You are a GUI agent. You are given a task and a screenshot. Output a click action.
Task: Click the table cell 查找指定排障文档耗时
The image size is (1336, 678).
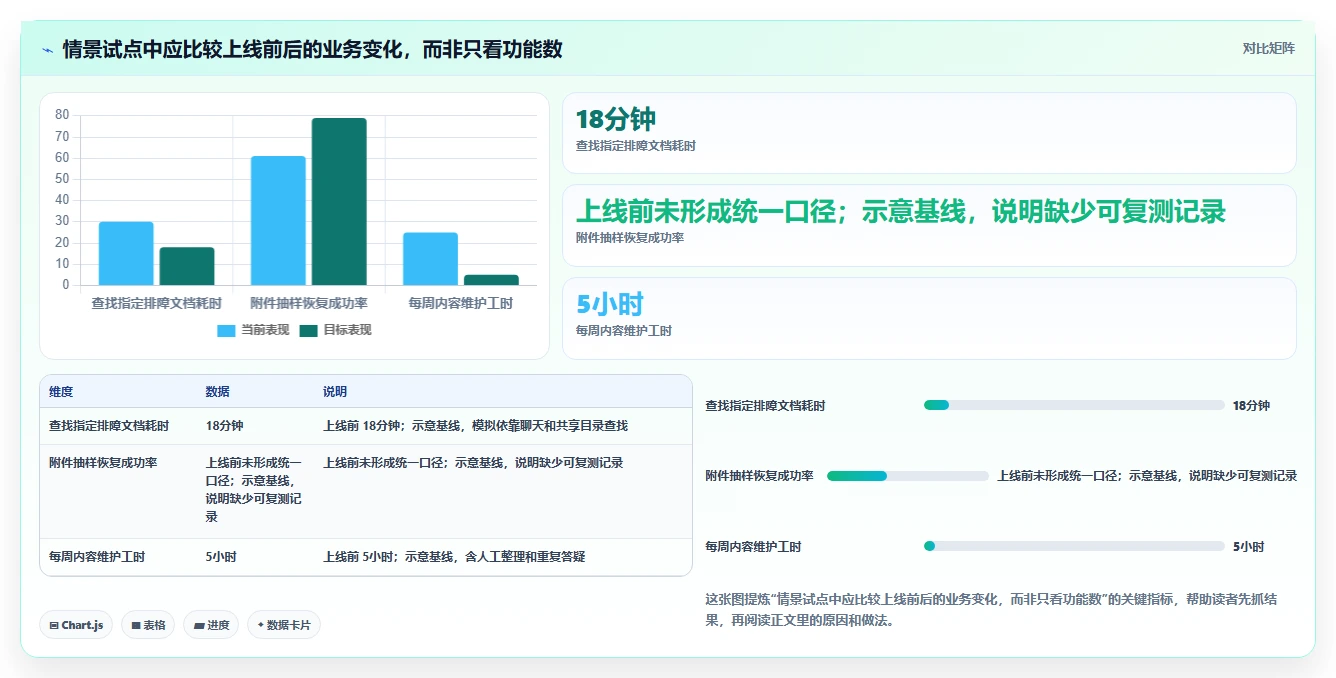point(109,426)
